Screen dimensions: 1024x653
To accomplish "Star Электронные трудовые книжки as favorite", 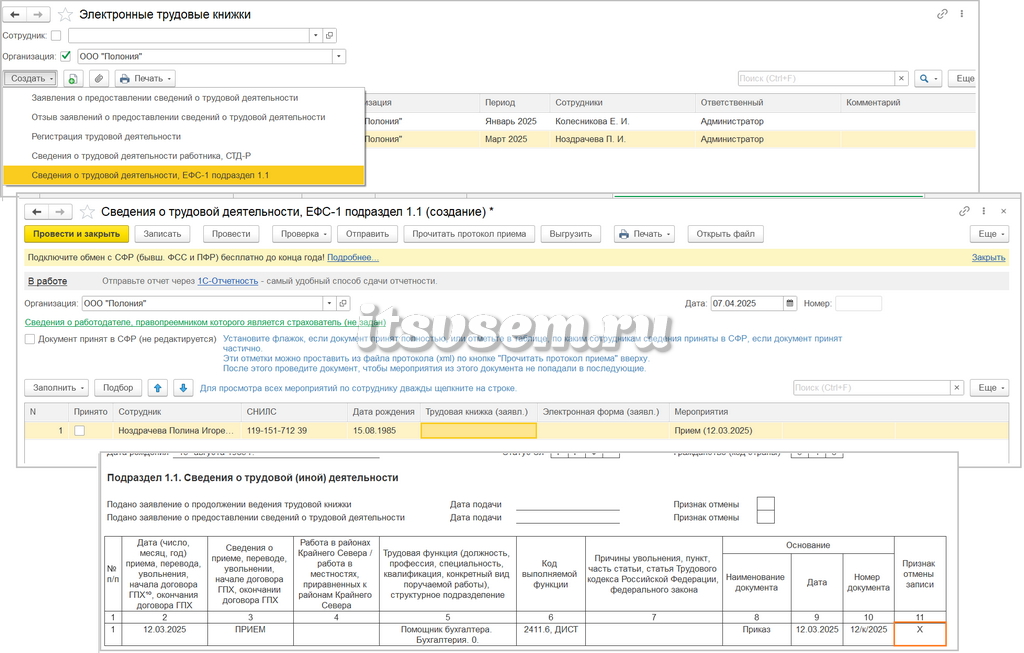I will [65, 14].
